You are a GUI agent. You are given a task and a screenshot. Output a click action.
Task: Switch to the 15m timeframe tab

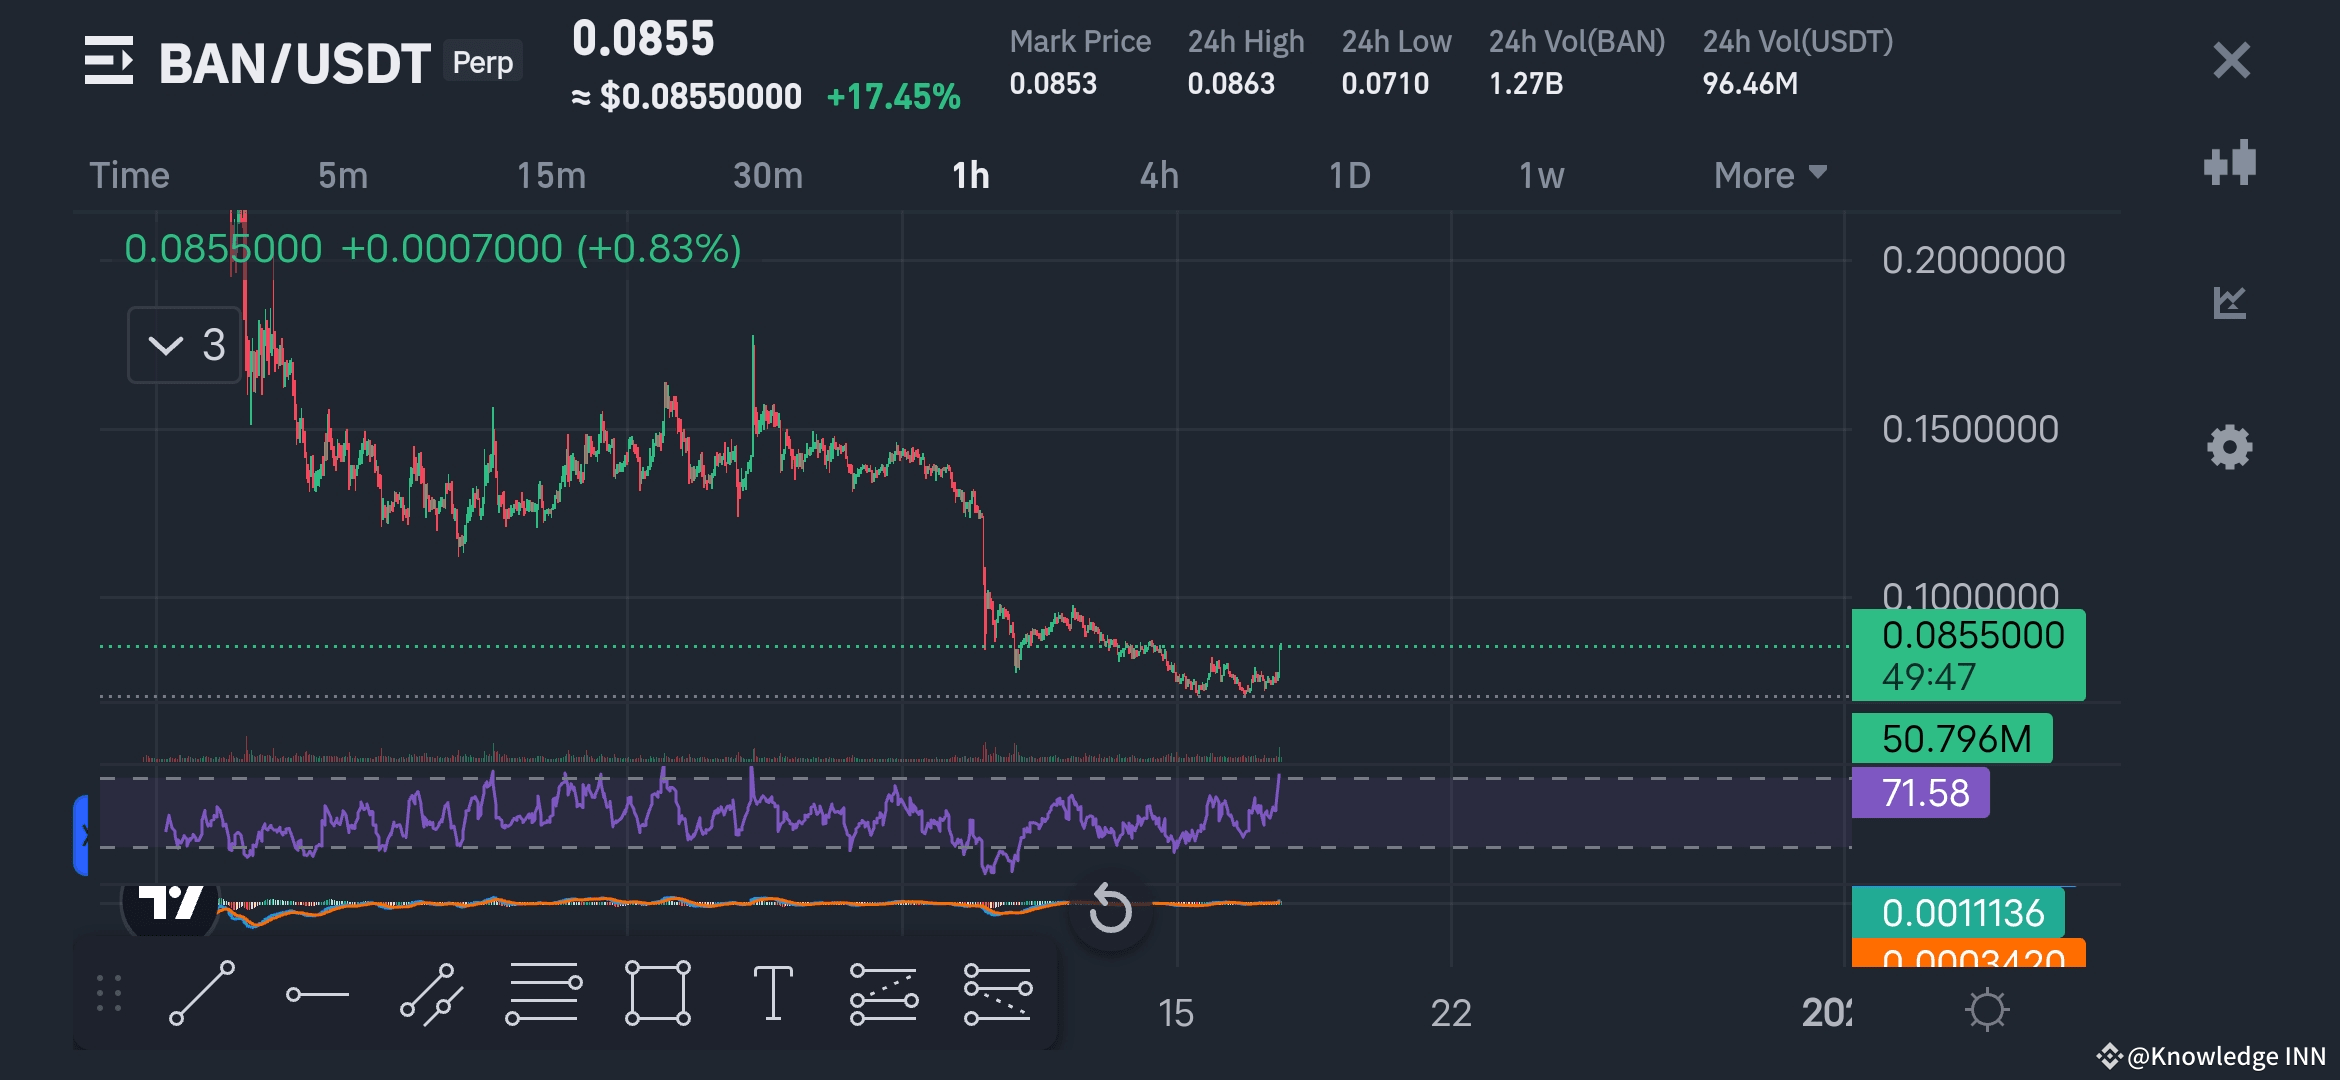(x=551, y=175)
